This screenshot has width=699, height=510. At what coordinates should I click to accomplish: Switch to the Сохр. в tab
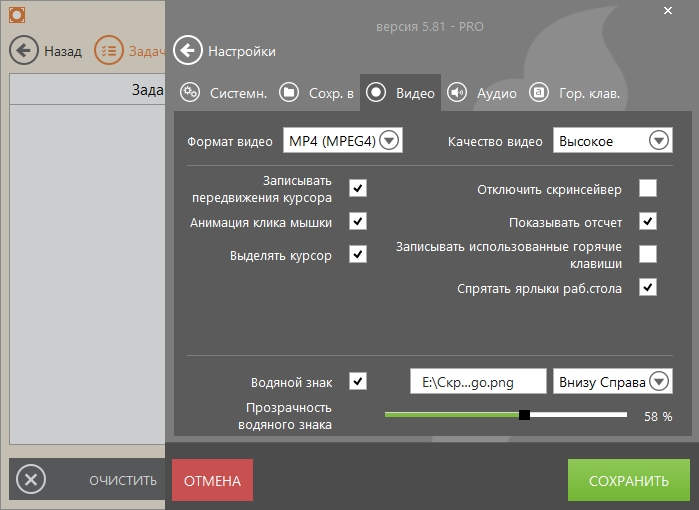point(317,93)
